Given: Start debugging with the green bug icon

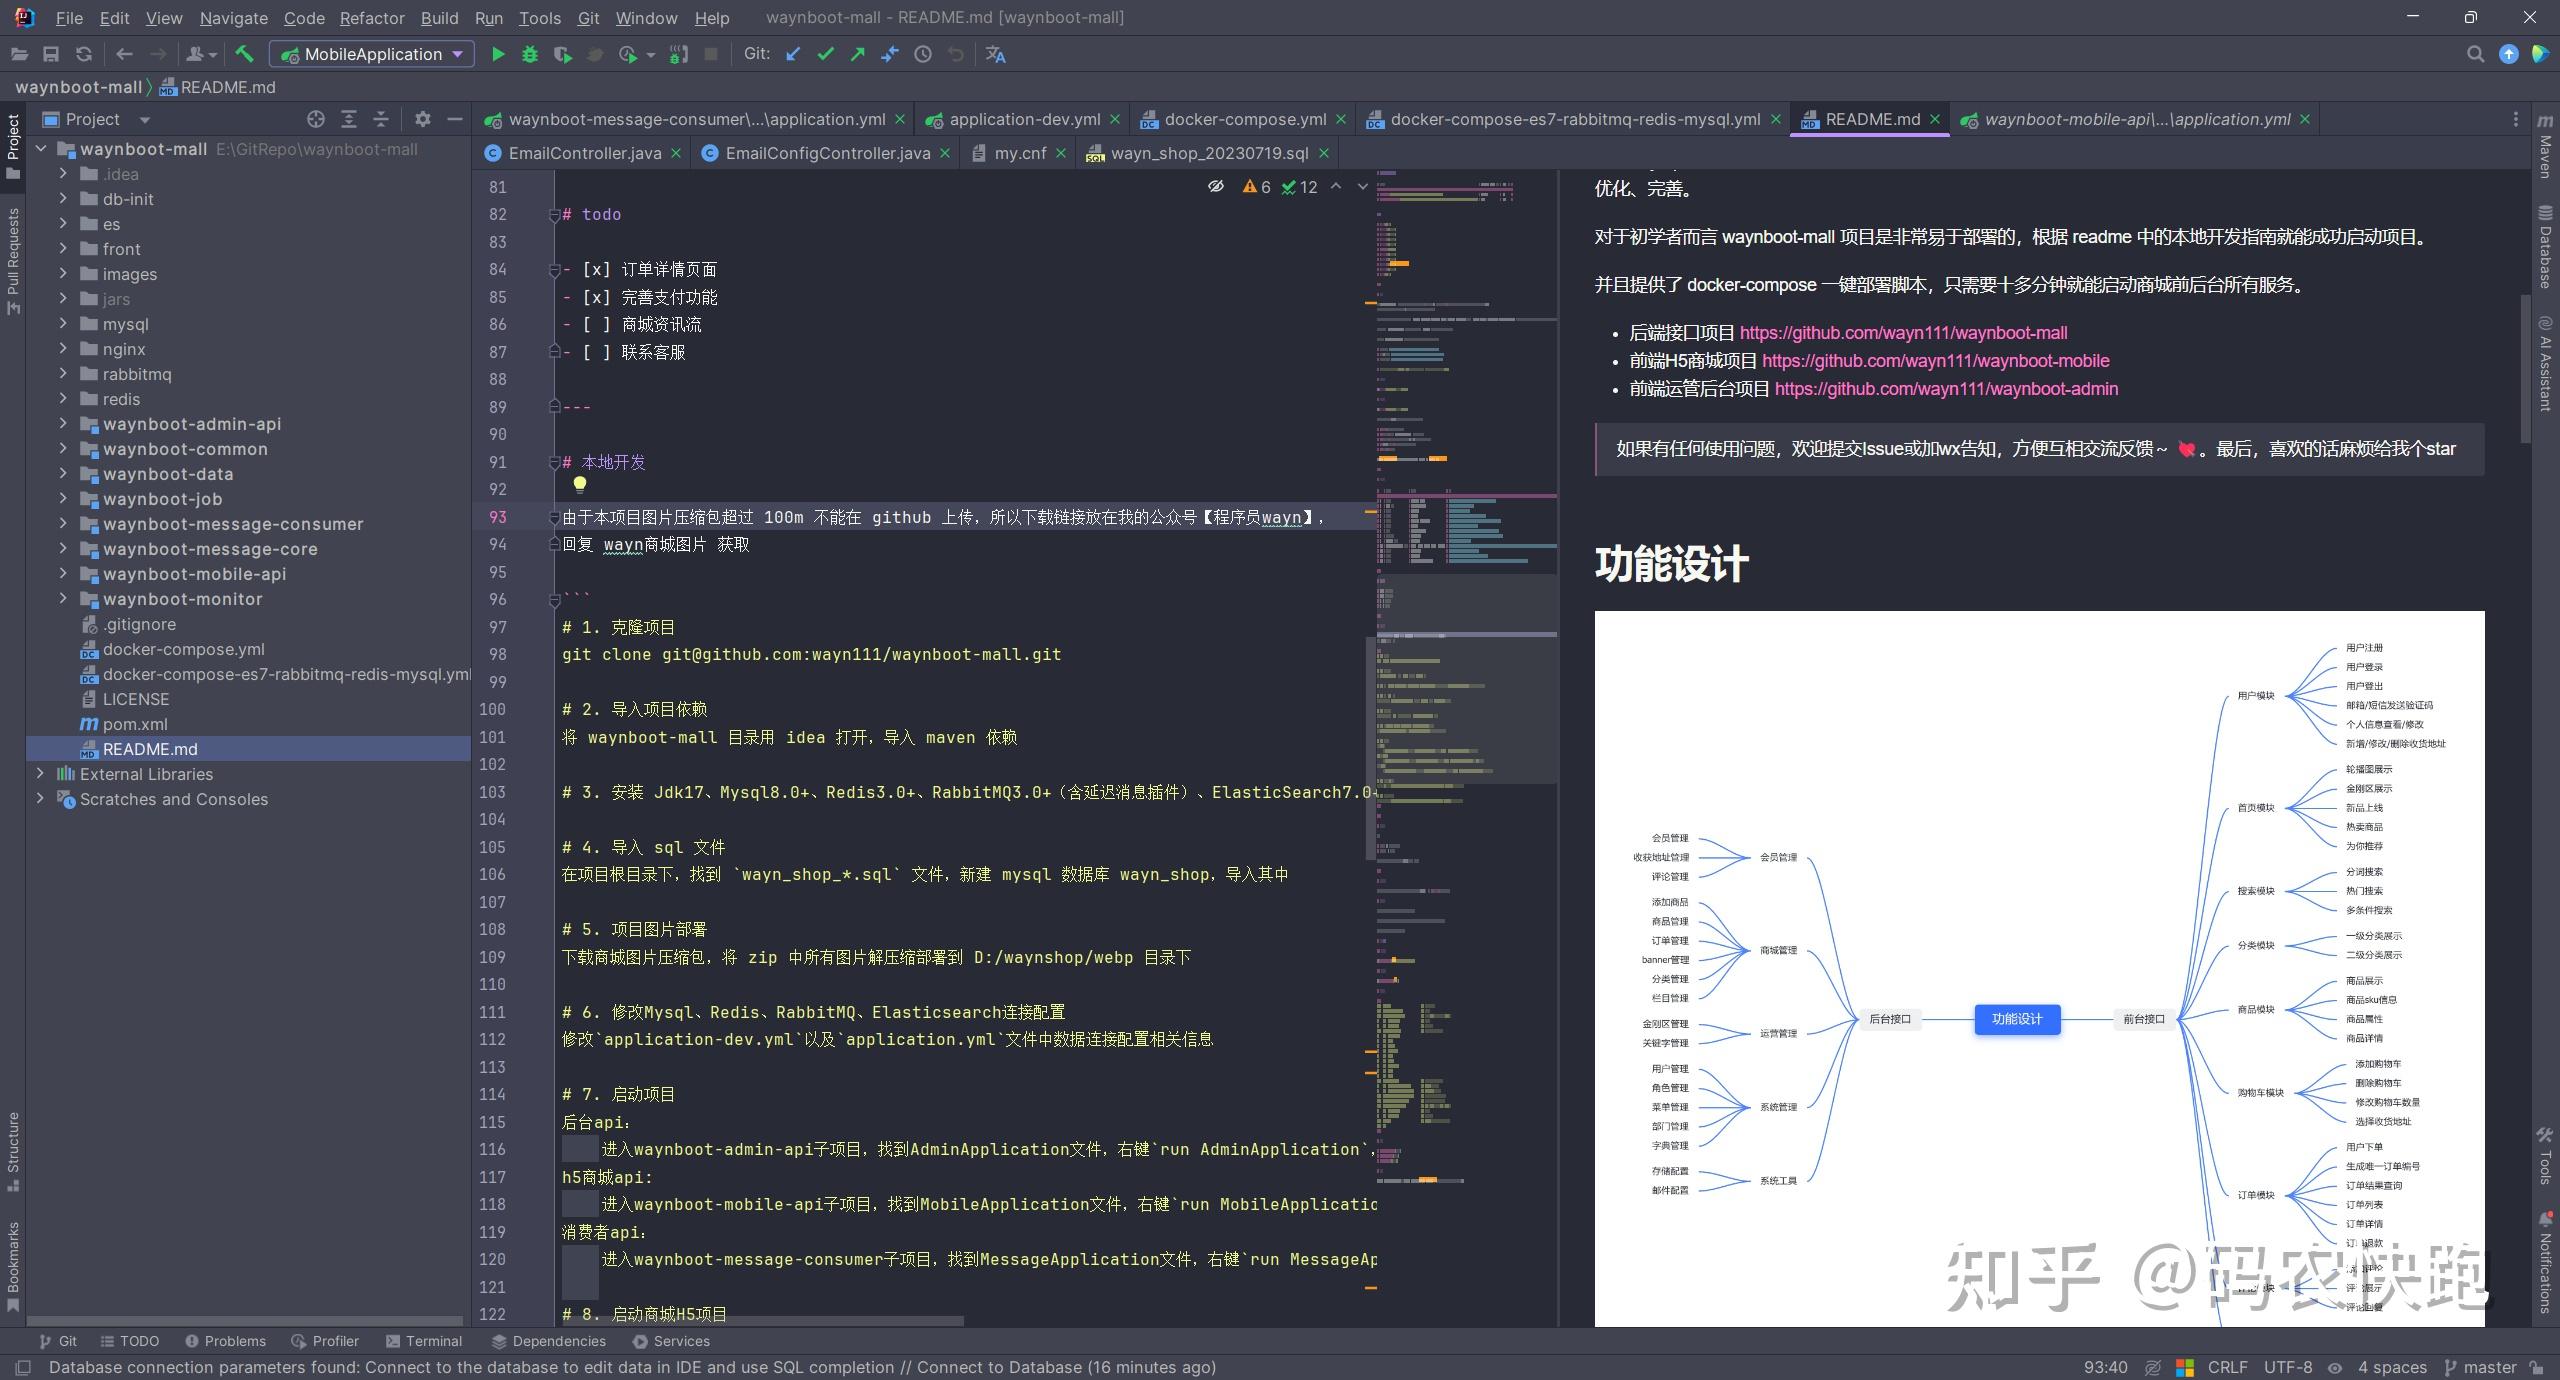Looking at the screenshot, I should pos(530,54).
